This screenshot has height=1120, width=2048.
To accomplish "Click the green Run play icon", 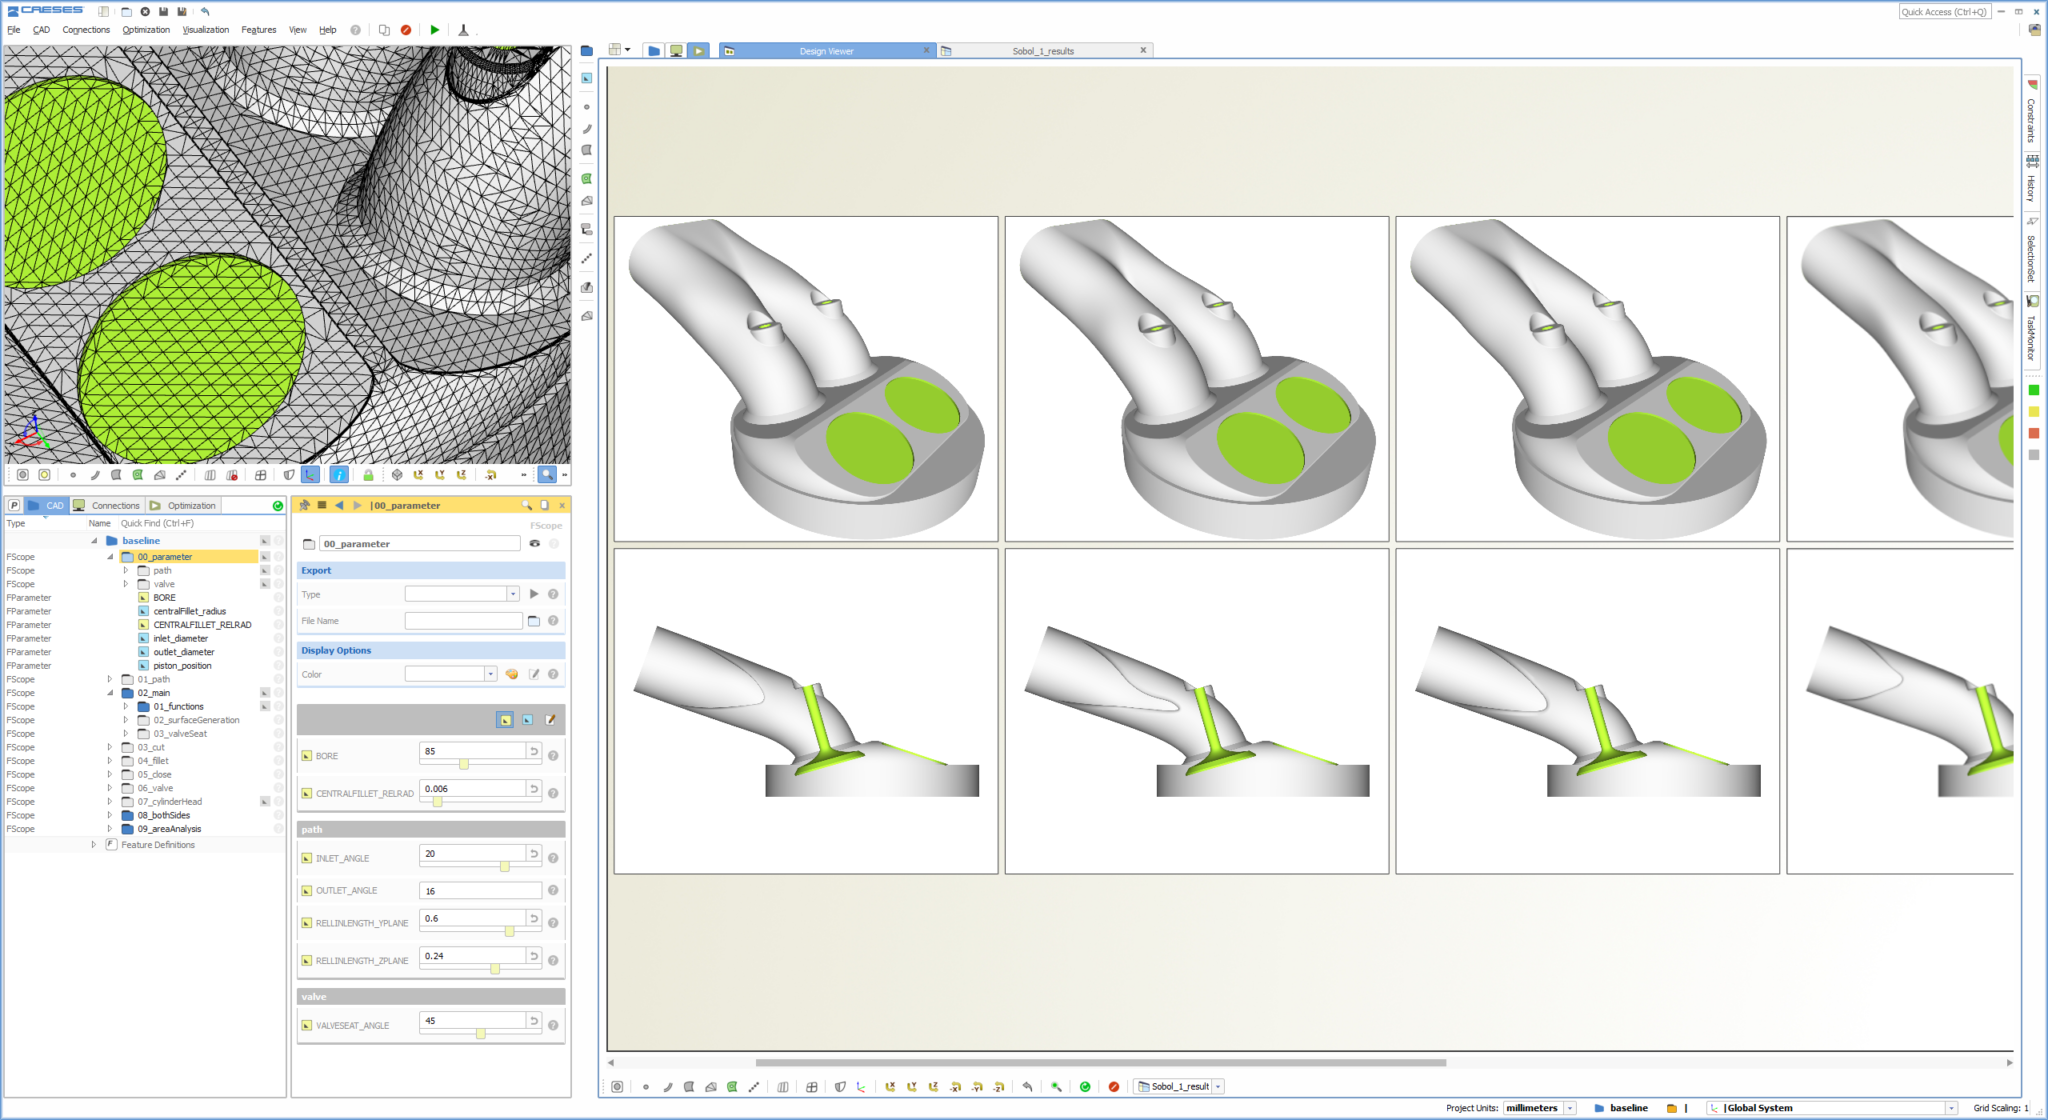I will (x=434, y=30).
